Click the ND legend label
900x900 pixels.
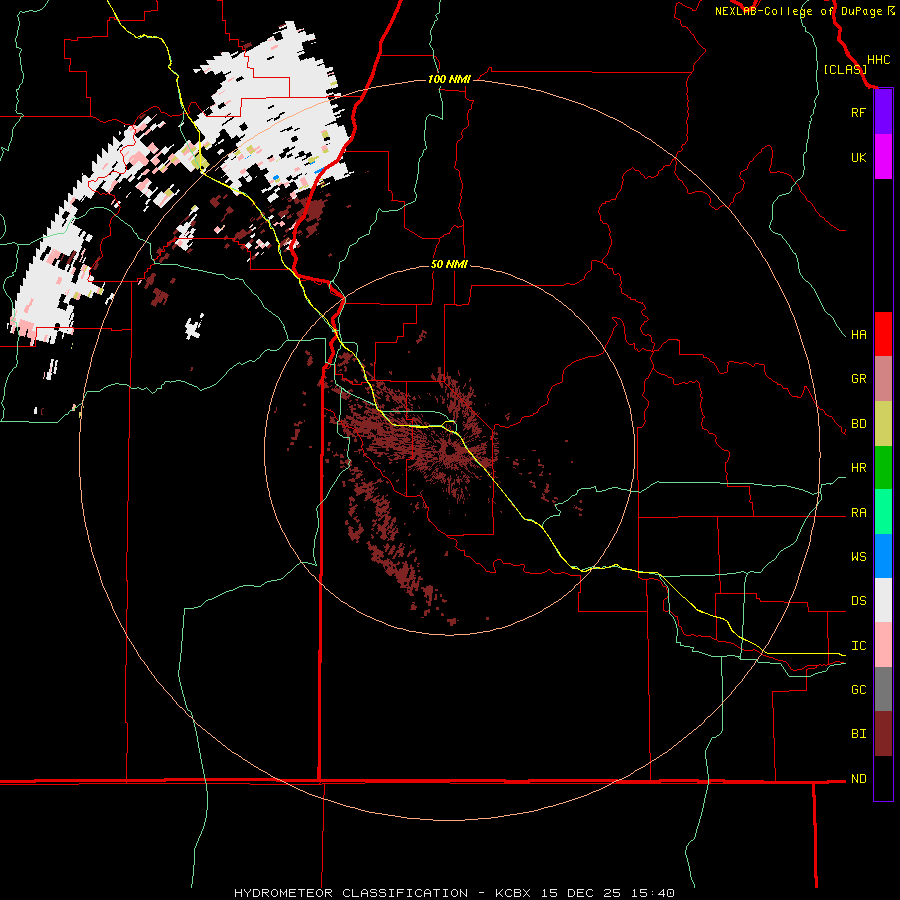tap(858, 779)
